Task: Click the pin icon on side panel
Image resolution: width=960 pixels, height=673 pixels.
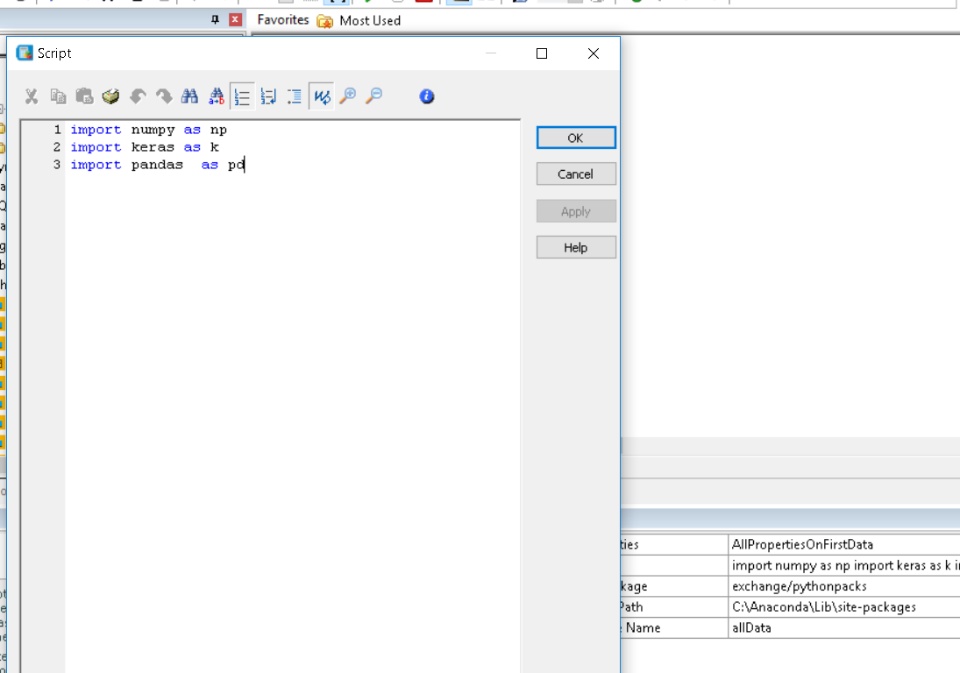Action: 215,20
